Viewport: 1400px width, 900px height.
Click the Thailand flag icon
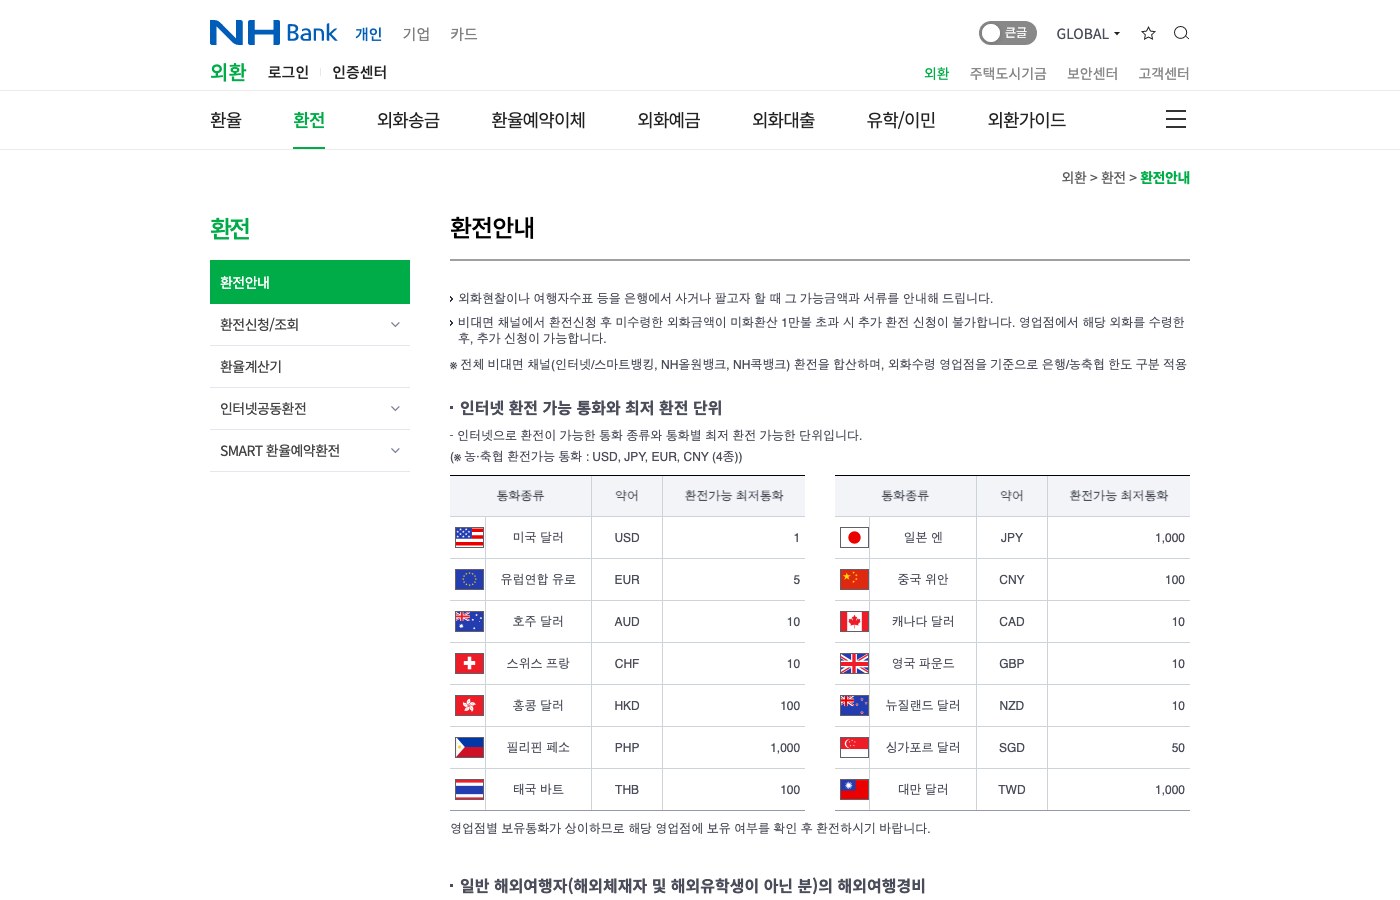469,789
